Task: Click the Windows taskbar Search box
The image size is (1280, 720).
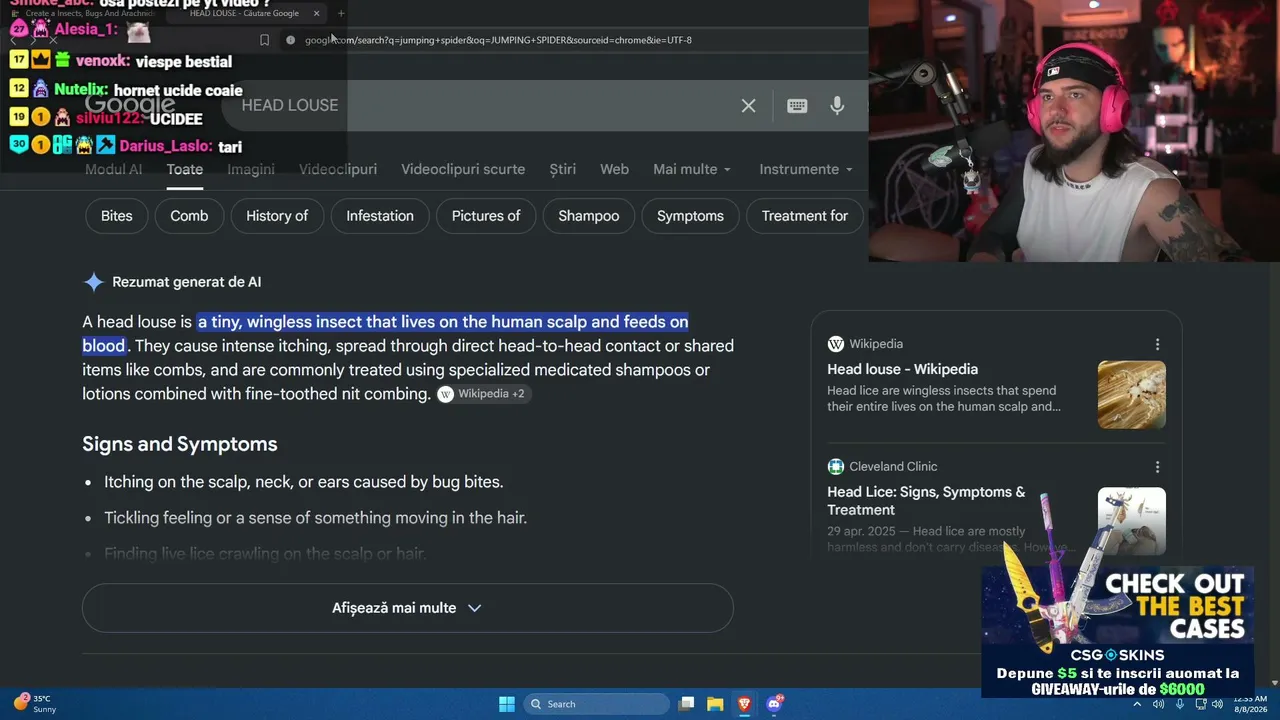Action: 596,704
